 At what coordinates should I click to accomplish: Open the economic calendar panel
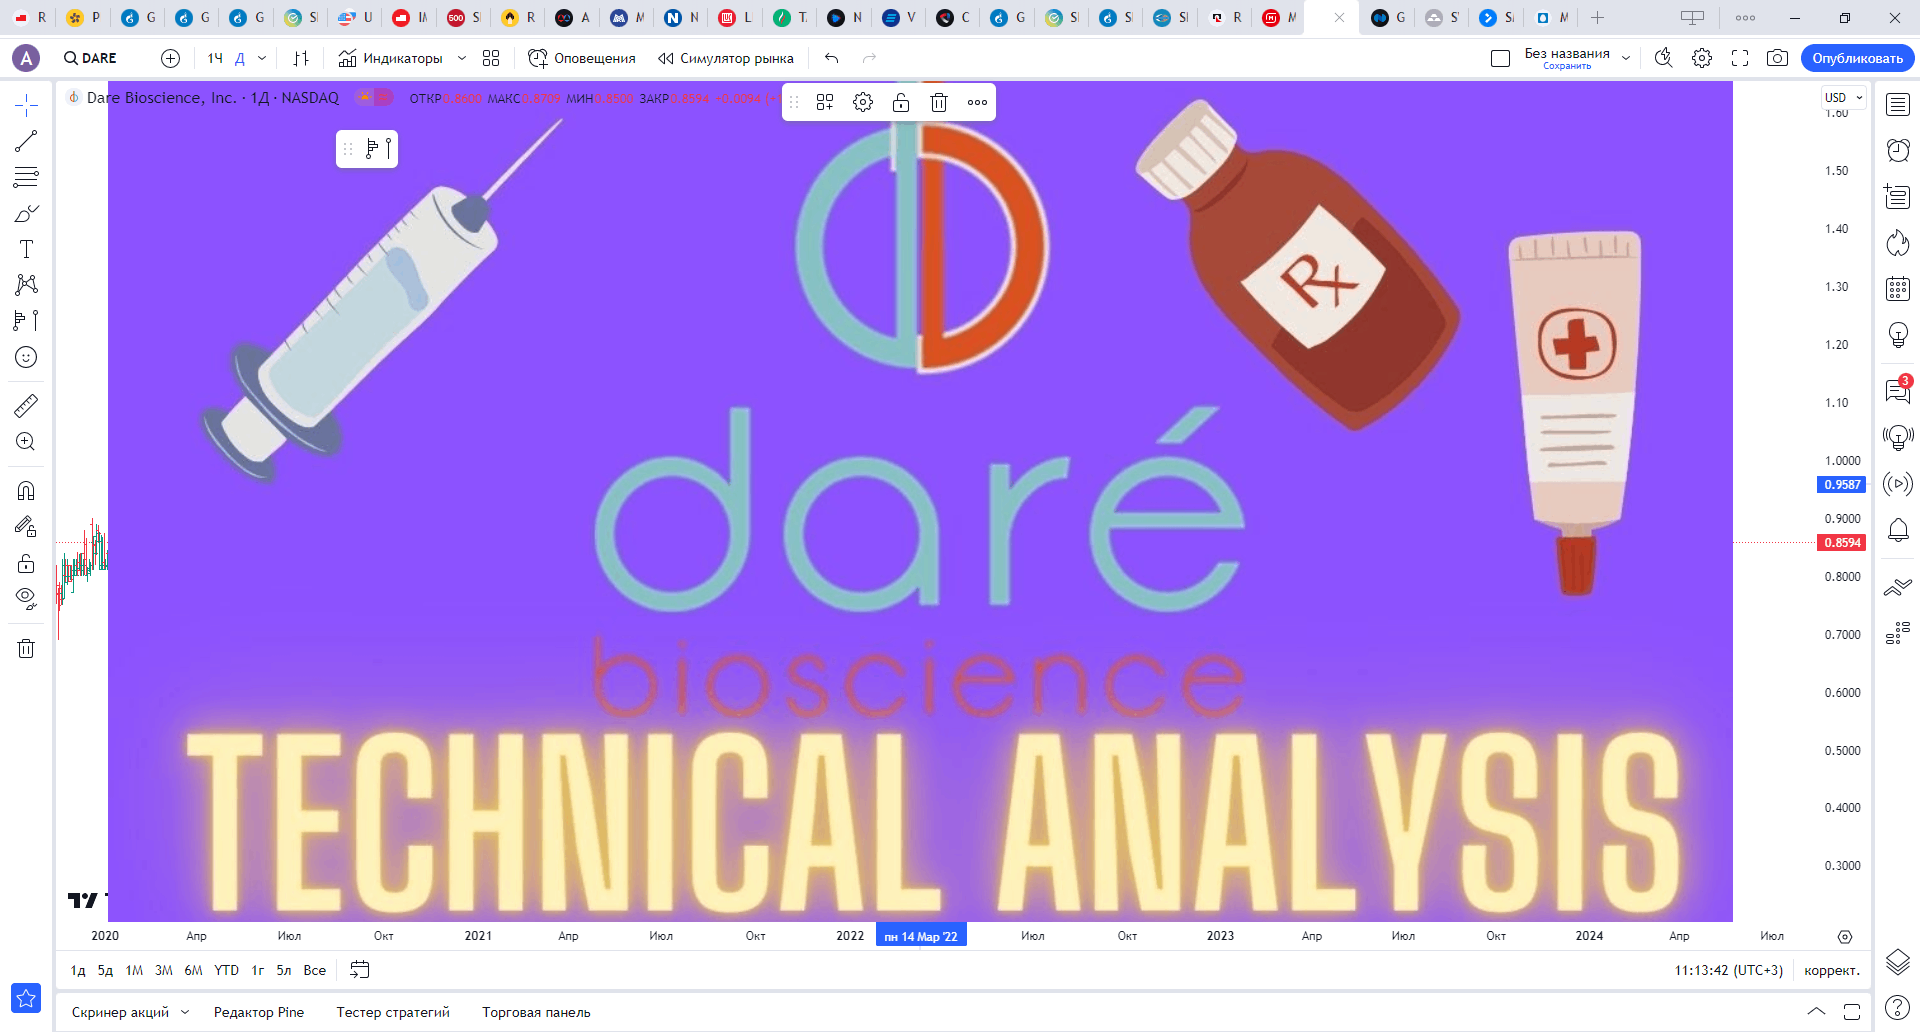(1898, 289)
